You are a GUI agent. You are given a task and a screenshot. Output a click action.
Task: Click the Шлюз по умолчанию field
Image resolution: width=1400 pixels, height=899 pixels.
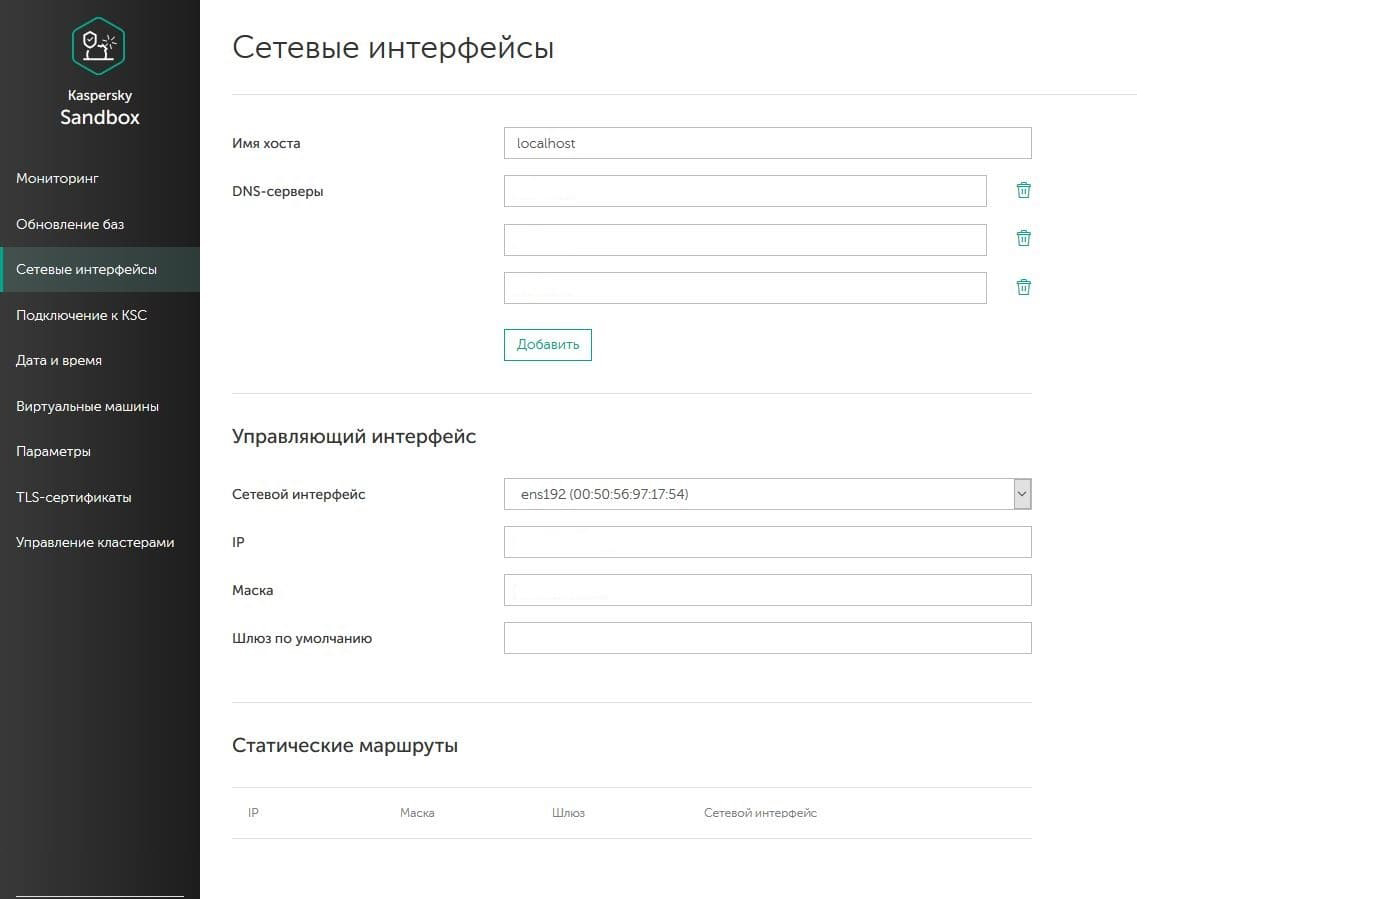click(x=767, y=638)
